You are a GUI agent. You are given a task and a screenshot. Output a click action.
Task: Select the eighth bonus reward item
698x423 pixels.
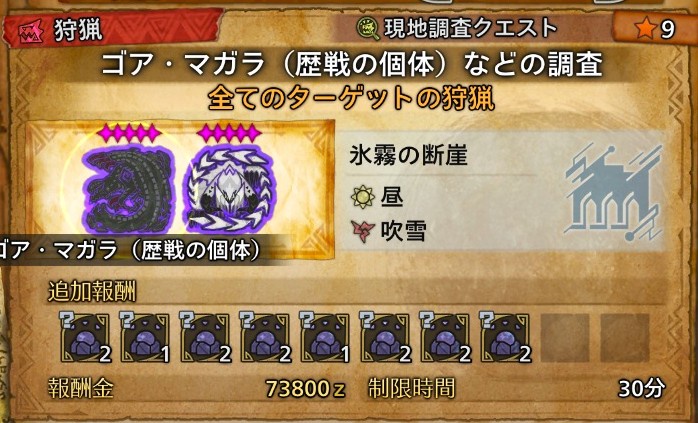pyautogui.click(x=505, y=337)
